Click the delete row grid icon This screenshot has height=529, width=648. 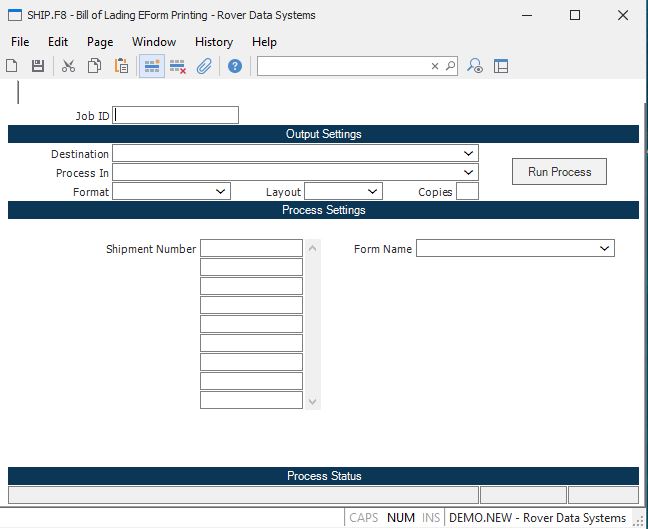pos(178,66)
